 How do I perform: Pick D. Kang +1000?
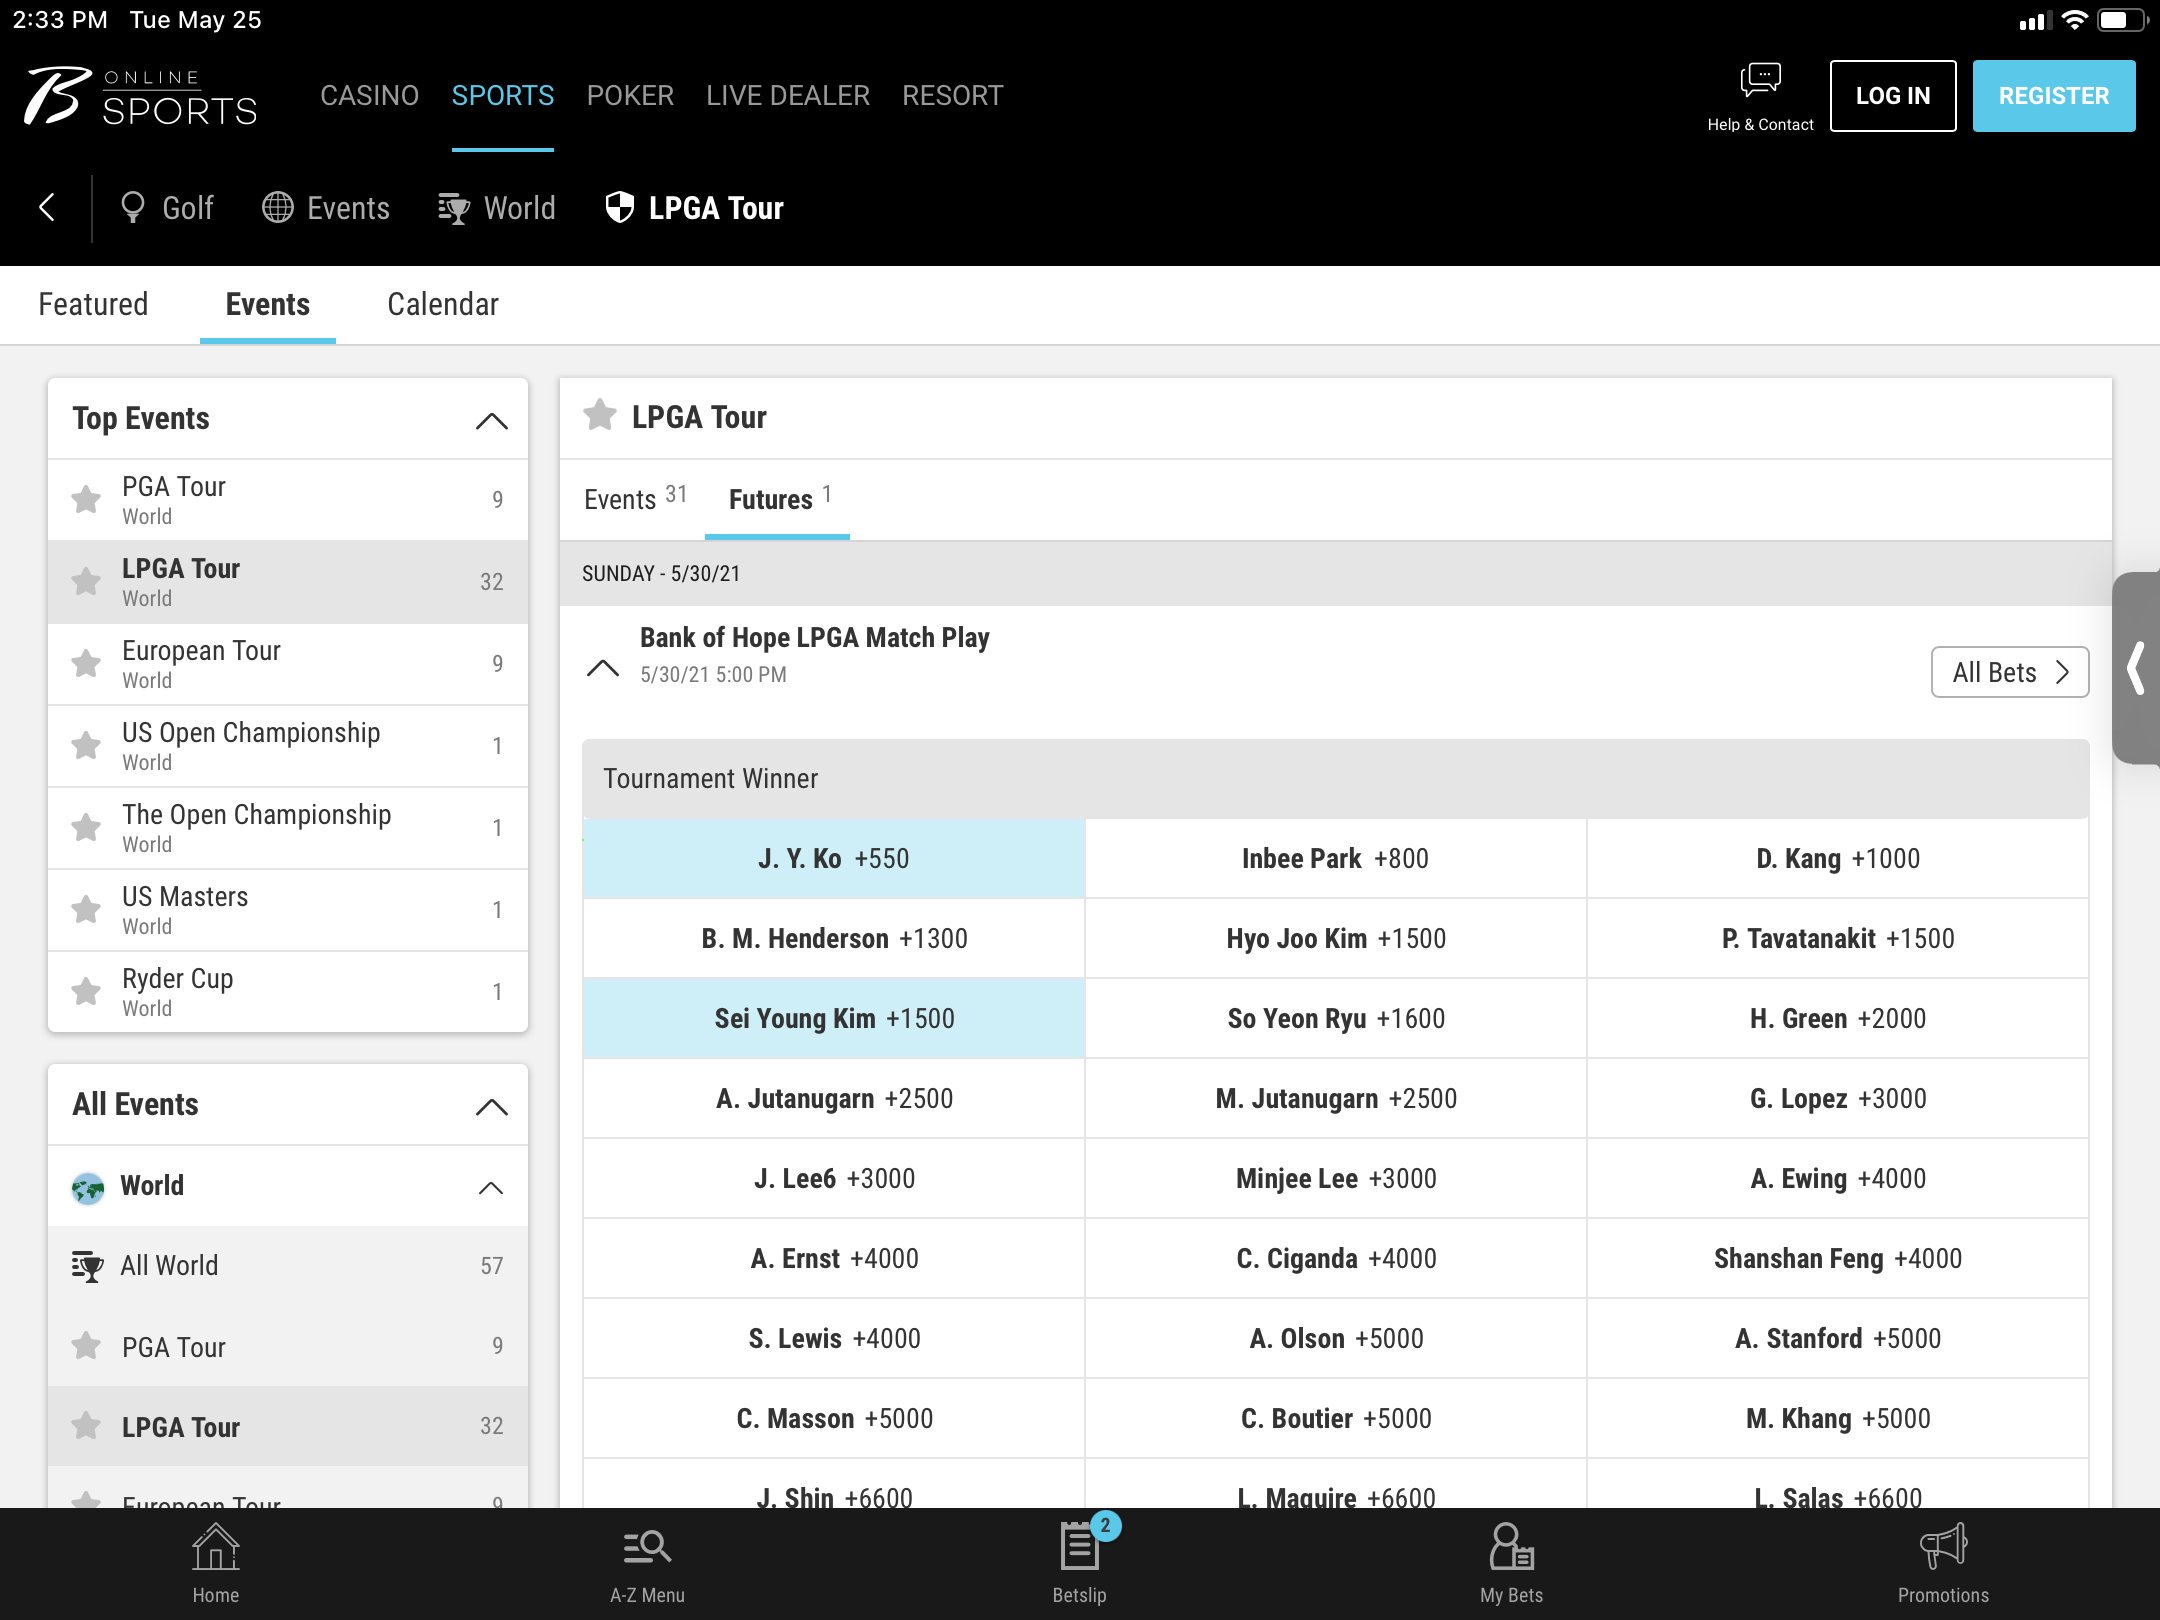point(1837,859)
